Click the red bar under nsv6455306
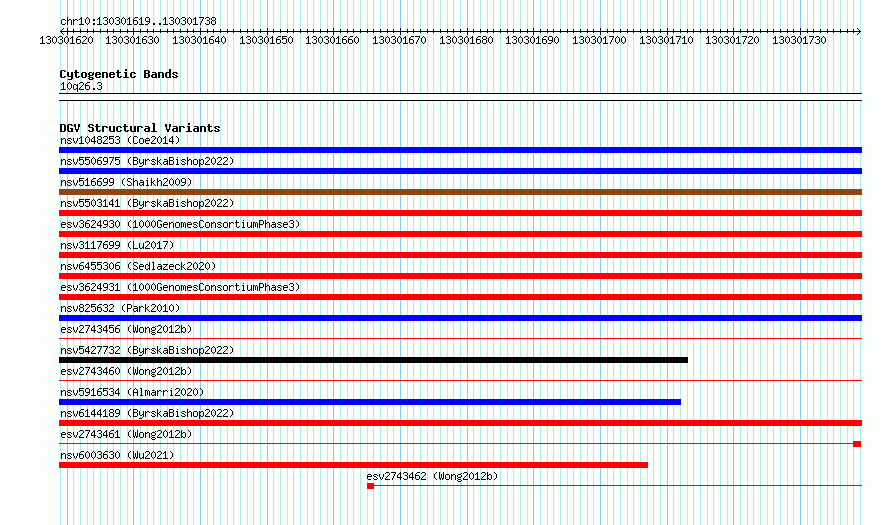The image size is (890, 525). (460, 276)
